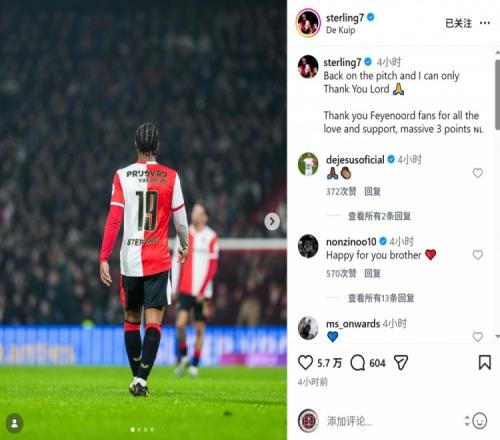The height and width of the screenshot is (440, 500).
Task: Open the three-dot more options menu
Action: [x=485, y=23]
